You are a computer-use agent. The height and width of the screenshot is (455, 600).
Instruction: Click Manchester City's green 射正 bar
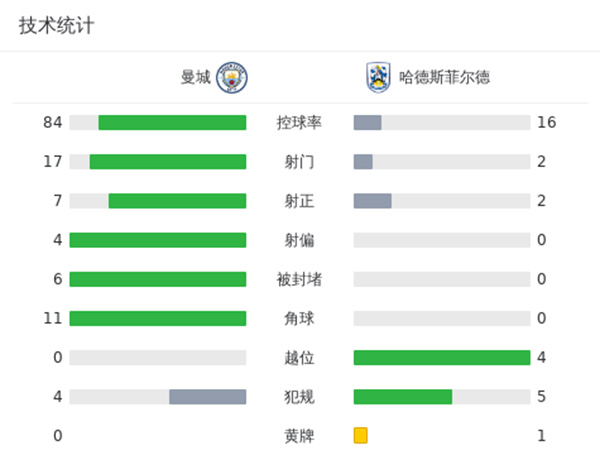tap(177, 201)
